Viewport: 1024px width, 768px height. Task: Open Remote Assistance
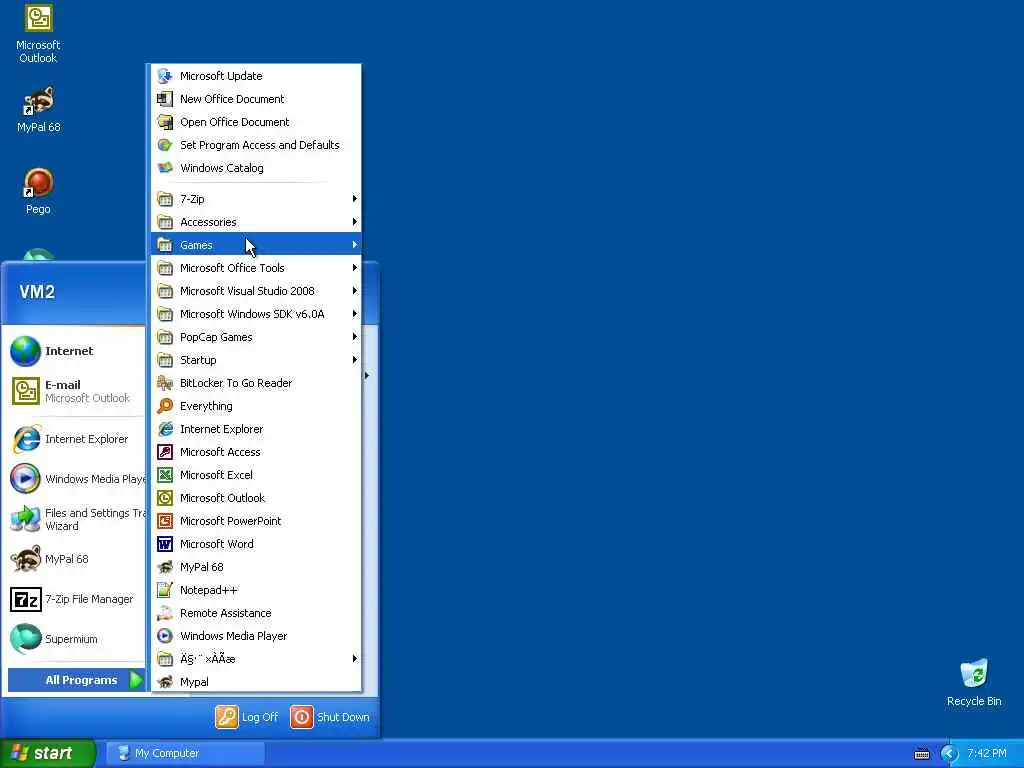pyautogui.click(x=256, y=613)
